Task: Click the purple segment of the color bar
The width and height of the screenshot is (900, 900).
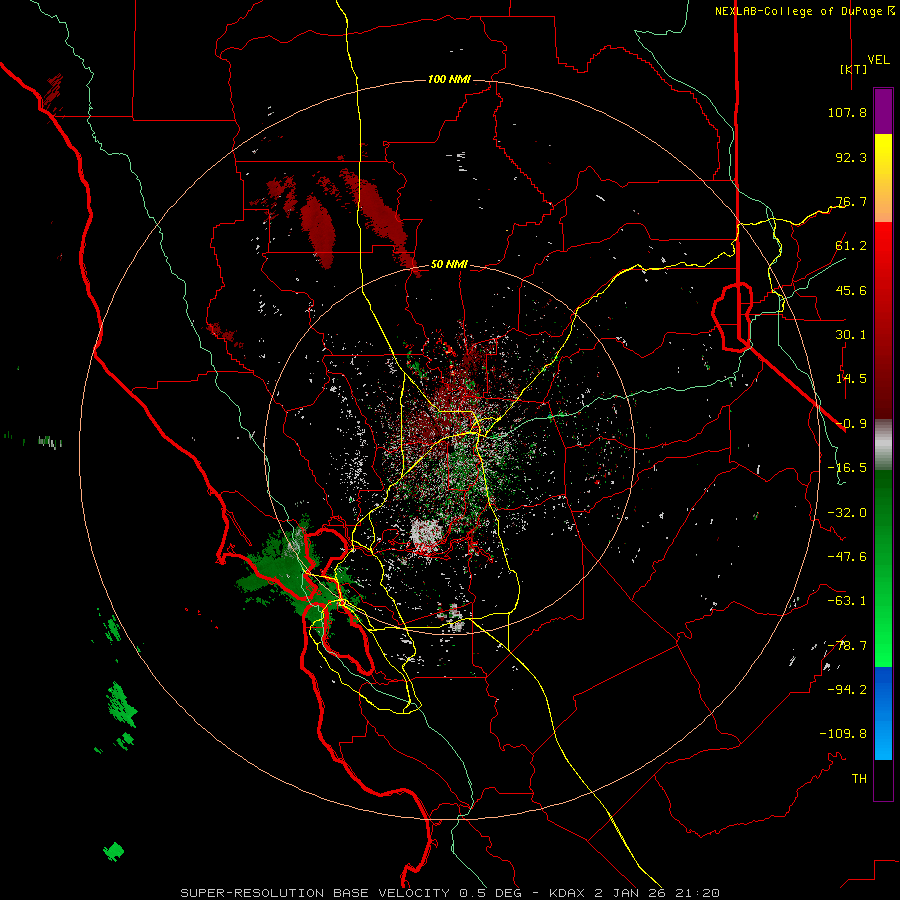Action: (883, 111)
